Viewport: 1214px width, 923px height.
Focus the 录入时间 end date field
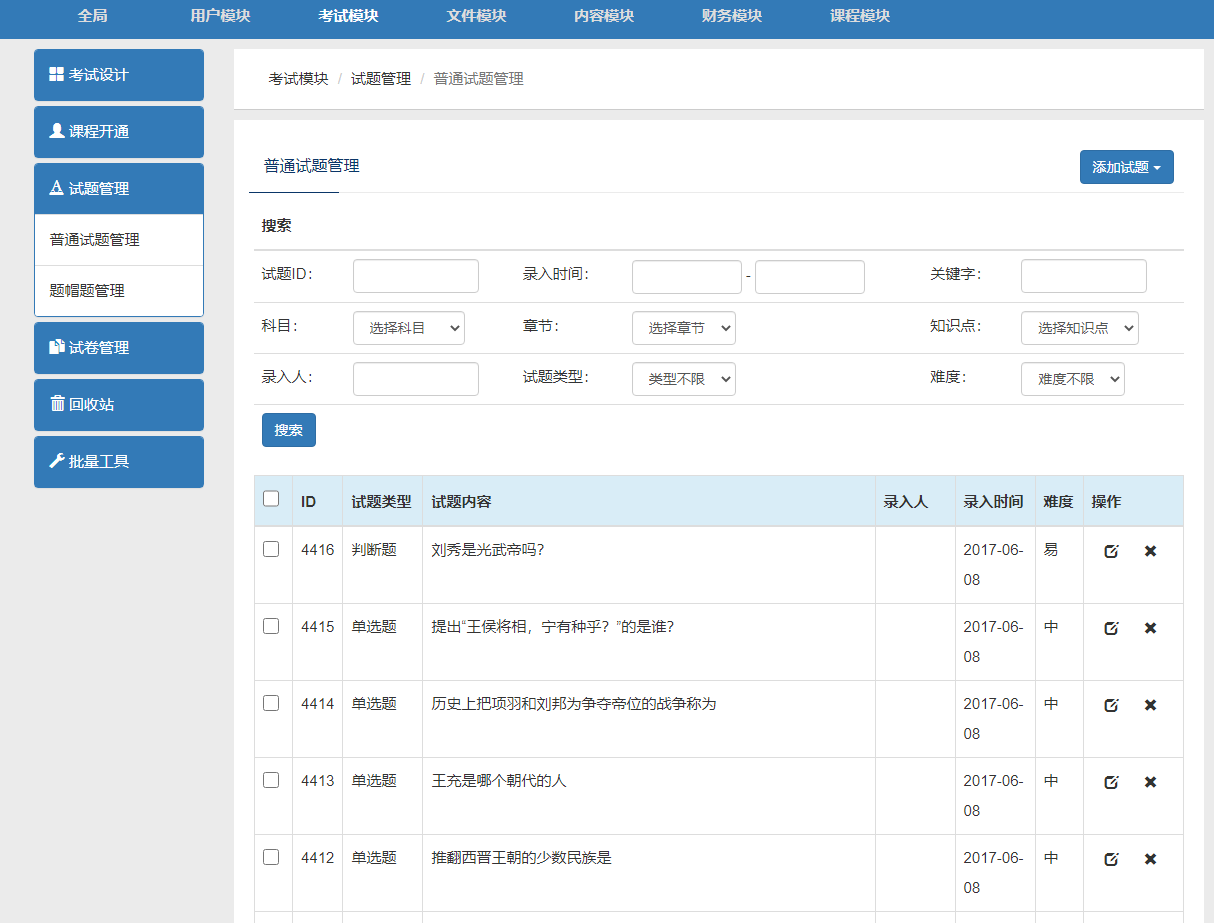coord(810,277)
